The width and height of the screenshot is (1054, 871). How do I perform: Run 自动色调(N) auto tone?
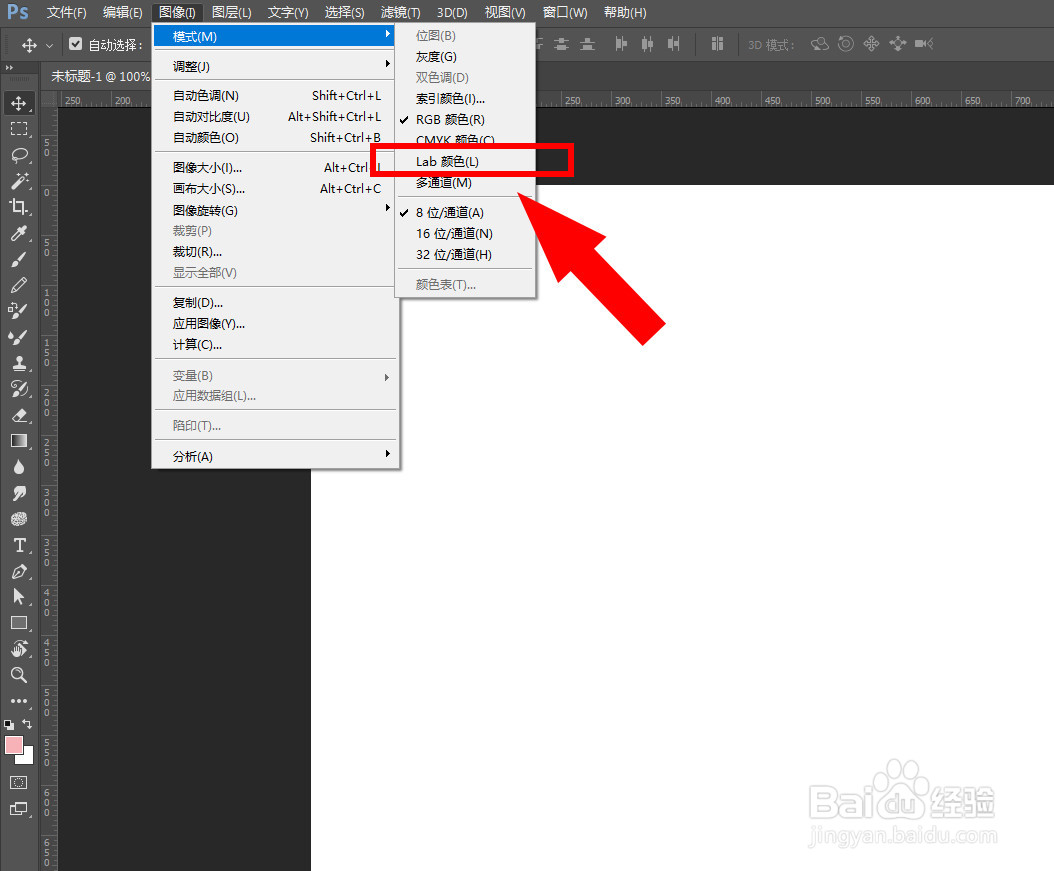275,95
